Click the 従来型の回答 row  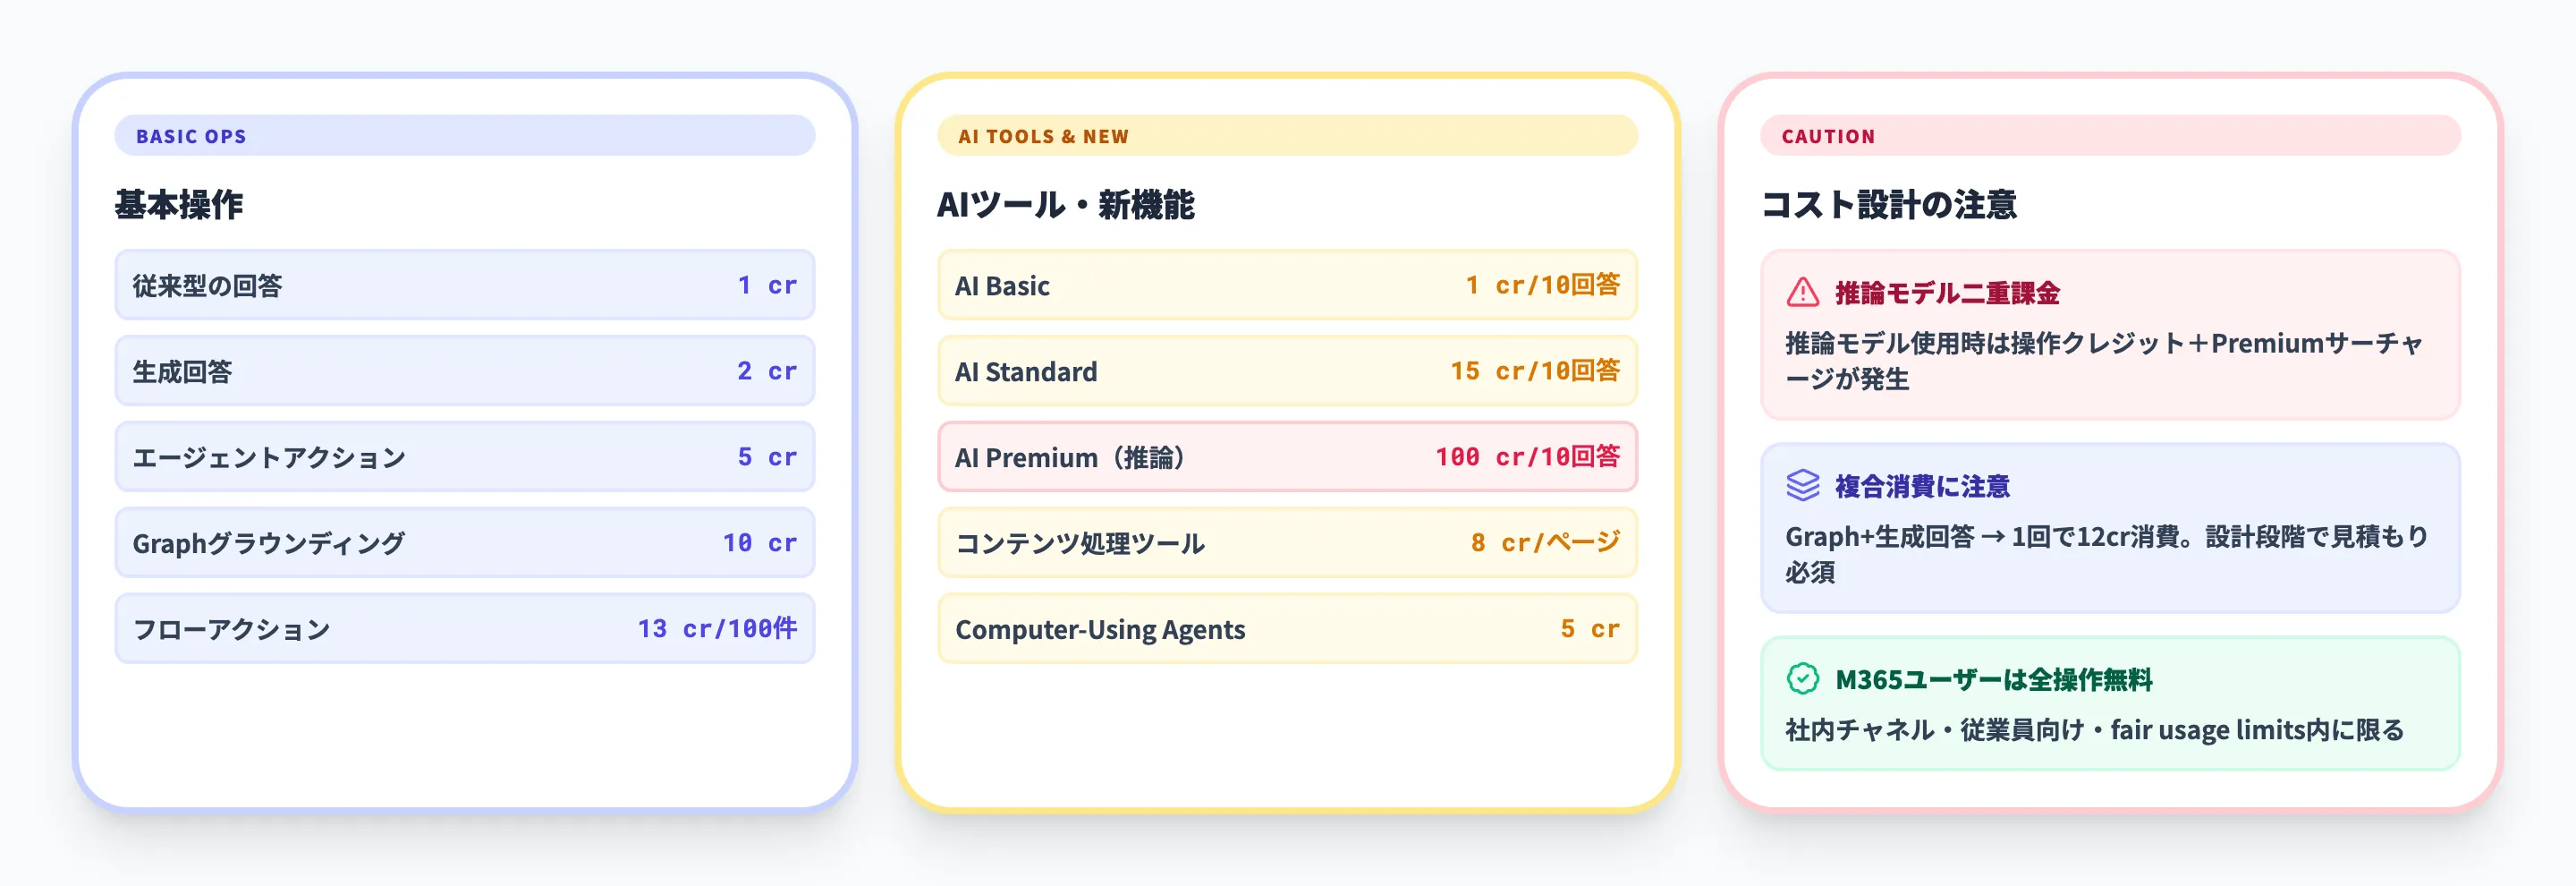[464, 286]
